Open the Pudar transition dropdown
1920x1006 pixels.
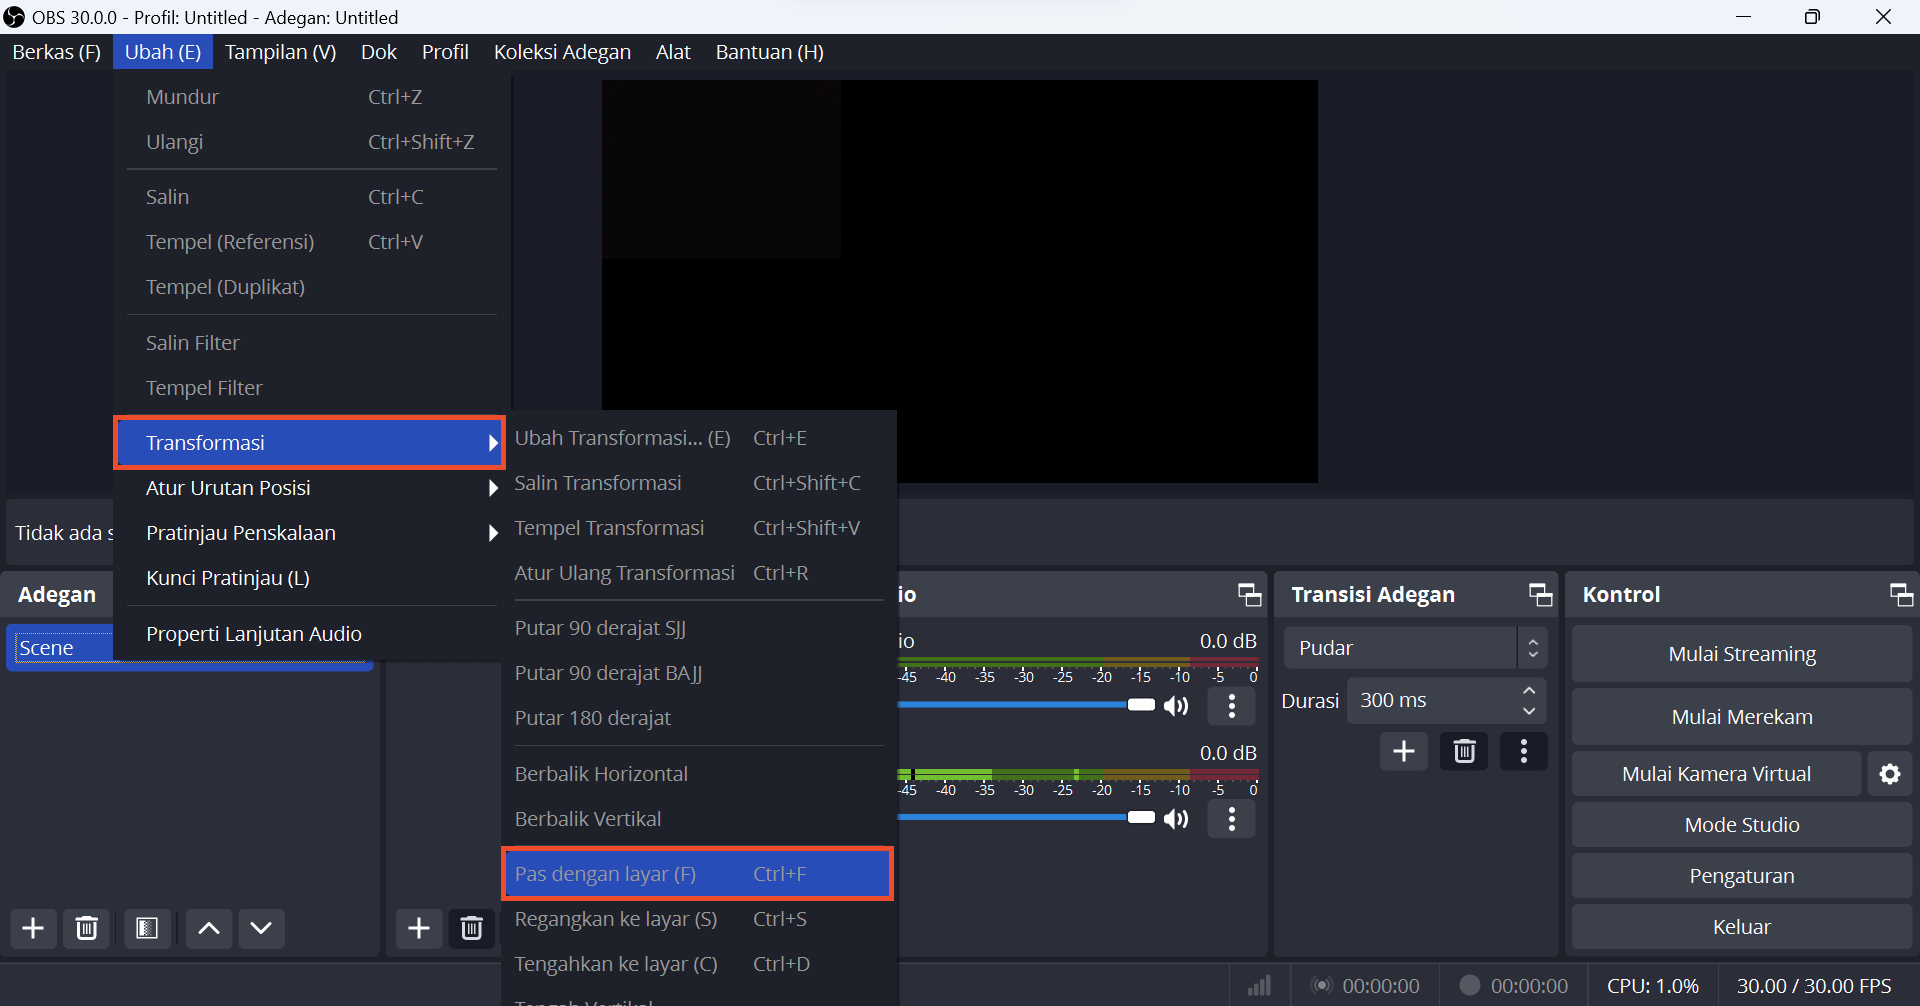[1414, 648]
